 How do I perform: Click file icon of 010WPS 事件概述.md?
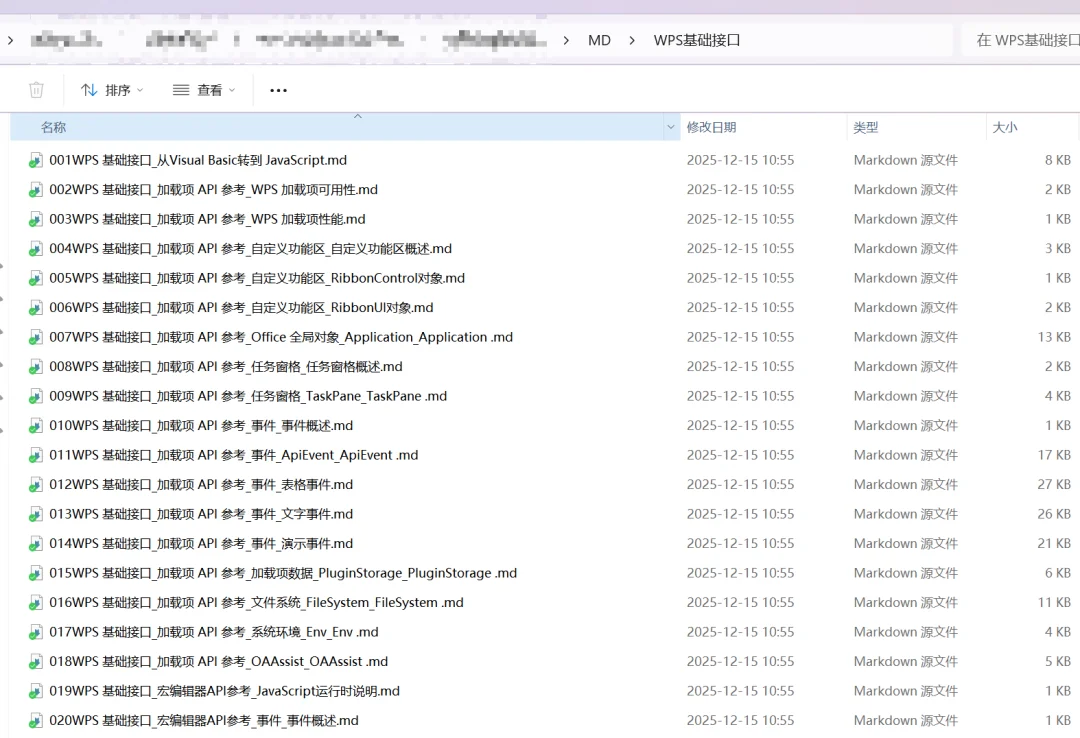point(36,427)
